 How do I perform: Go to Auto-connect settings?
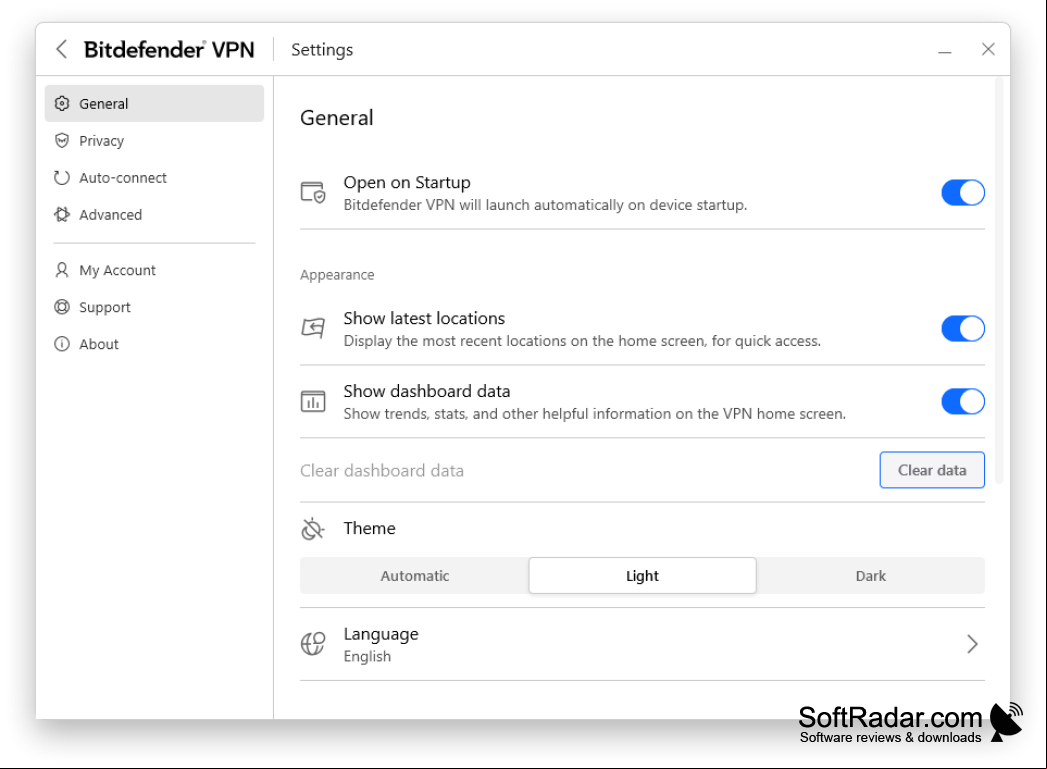click(154, 178)
